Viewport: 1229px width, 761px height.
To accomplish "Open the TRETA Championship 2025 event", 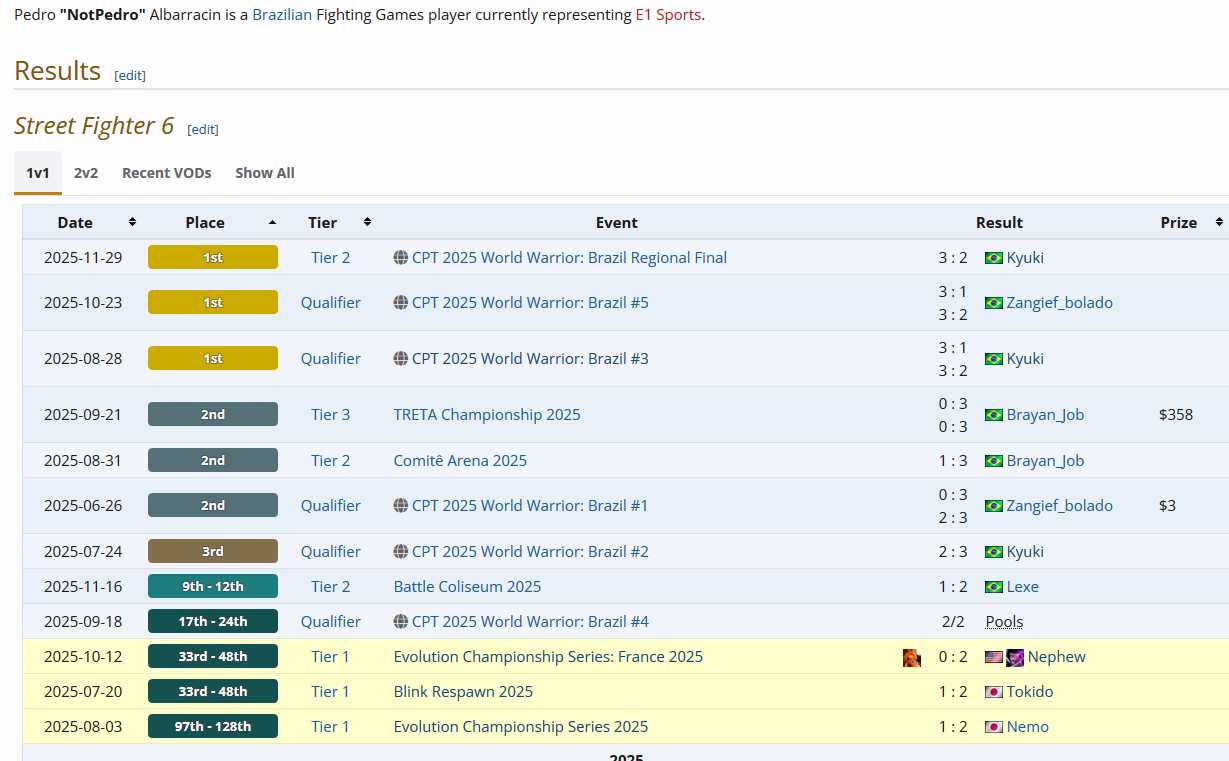I will [487, 414].
